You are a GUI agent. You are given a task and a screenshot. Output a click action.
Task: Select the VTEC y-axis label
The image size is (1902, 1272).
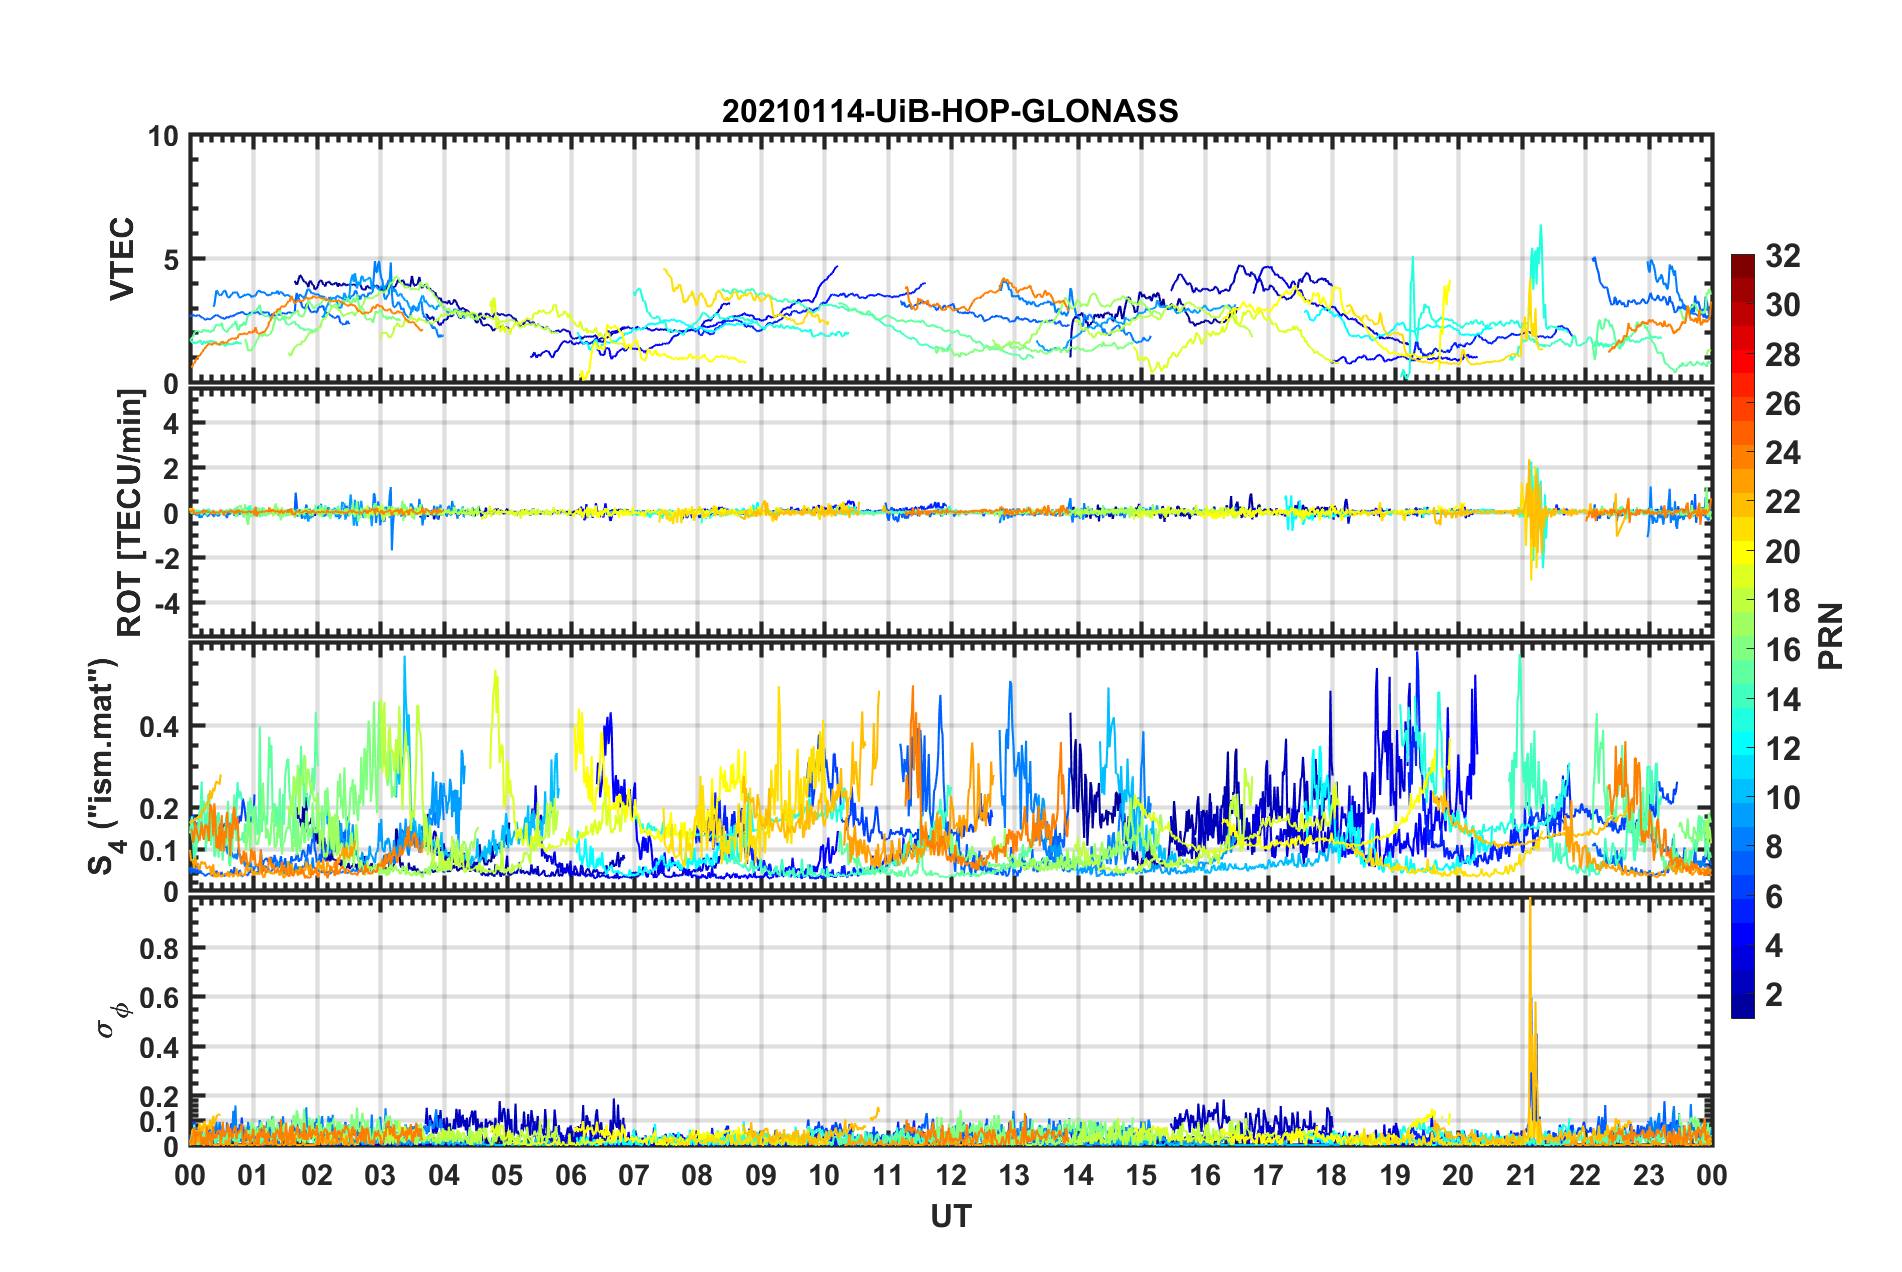[x=122, y=259]
